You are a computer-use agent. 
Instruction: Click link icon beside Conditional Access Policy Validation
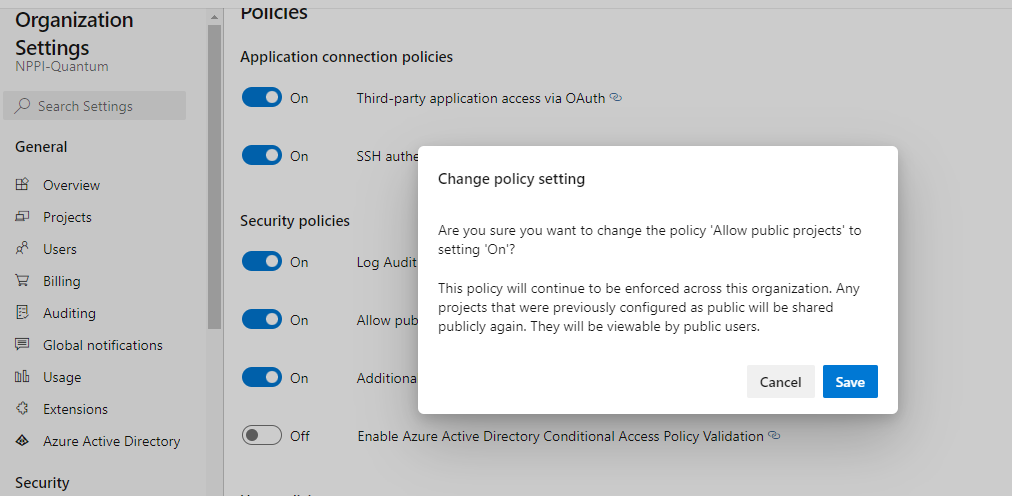pos(774,436)
